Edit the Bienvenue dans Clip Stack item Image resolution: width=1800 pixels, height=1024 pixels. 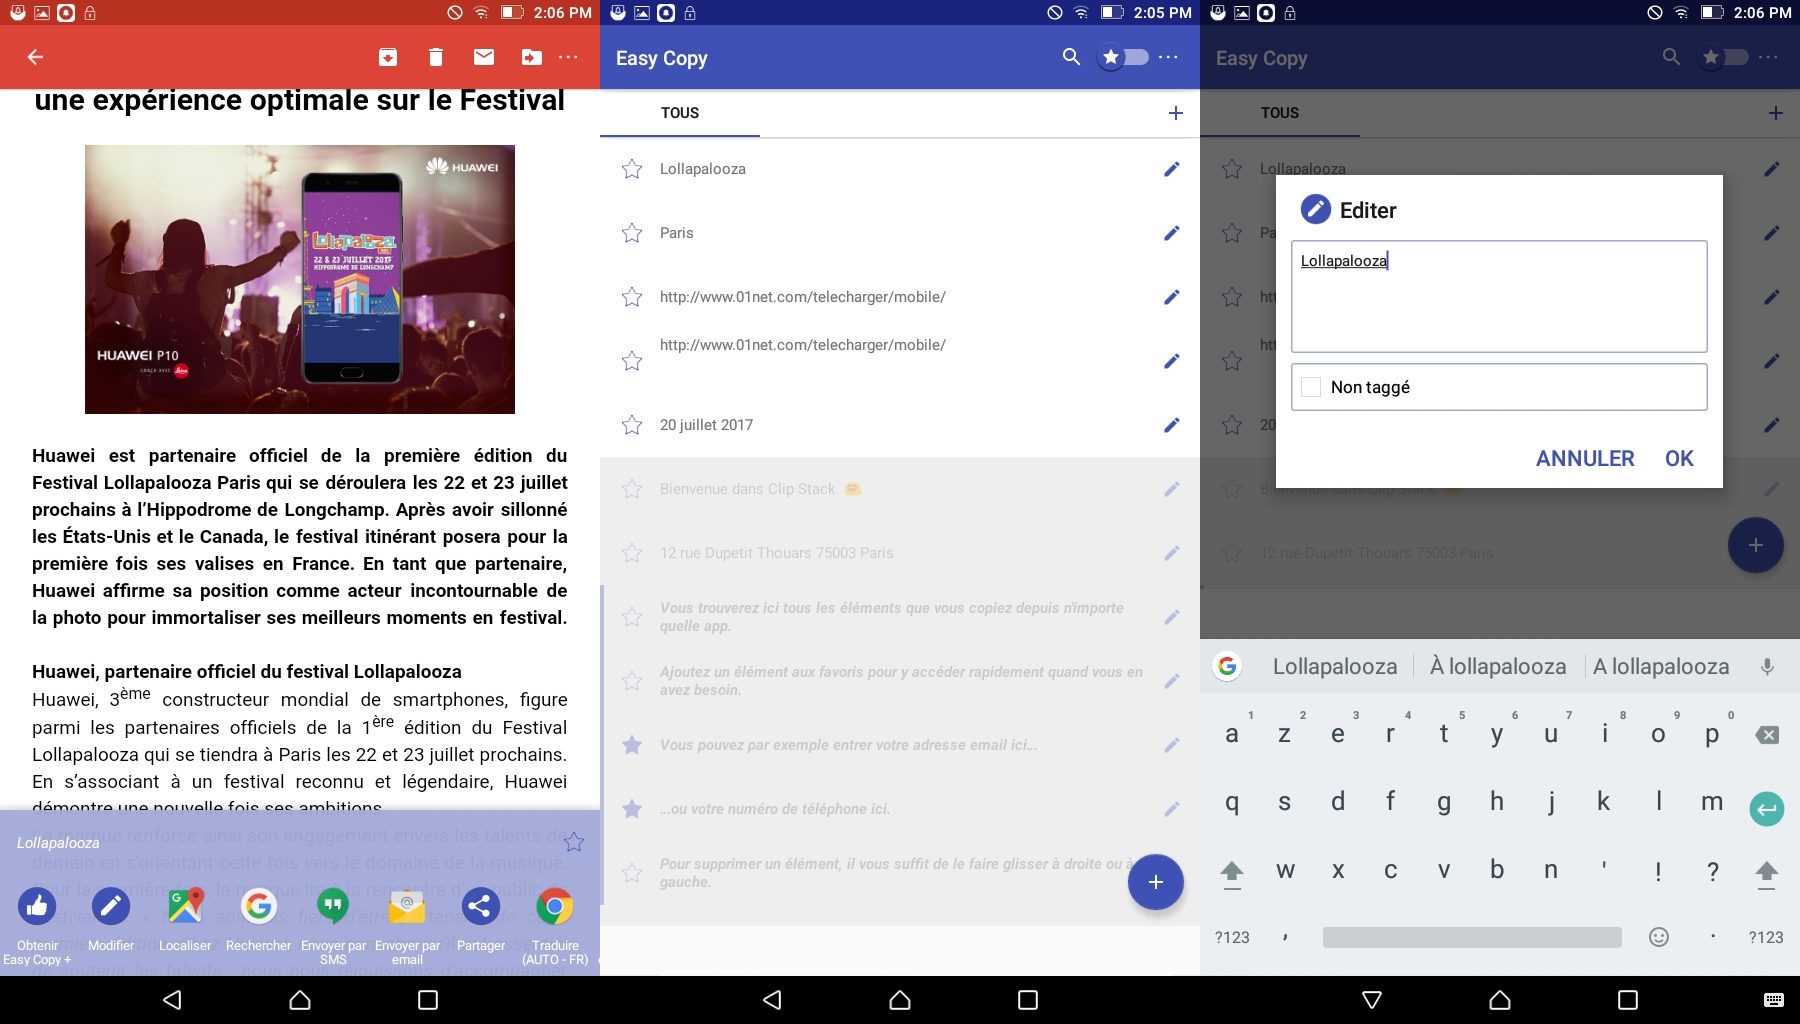(x=1172, y=489)
